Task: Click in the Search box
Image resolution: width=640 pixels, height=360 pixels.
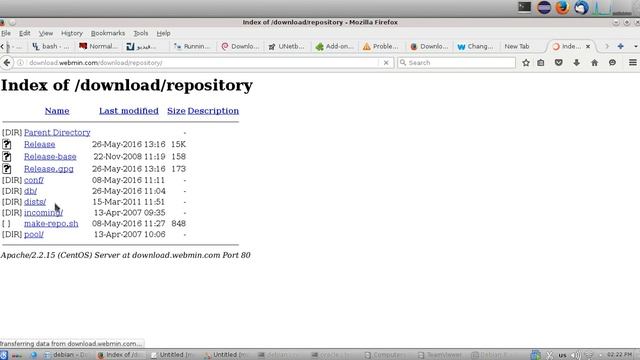Action: tap(456, 63)
